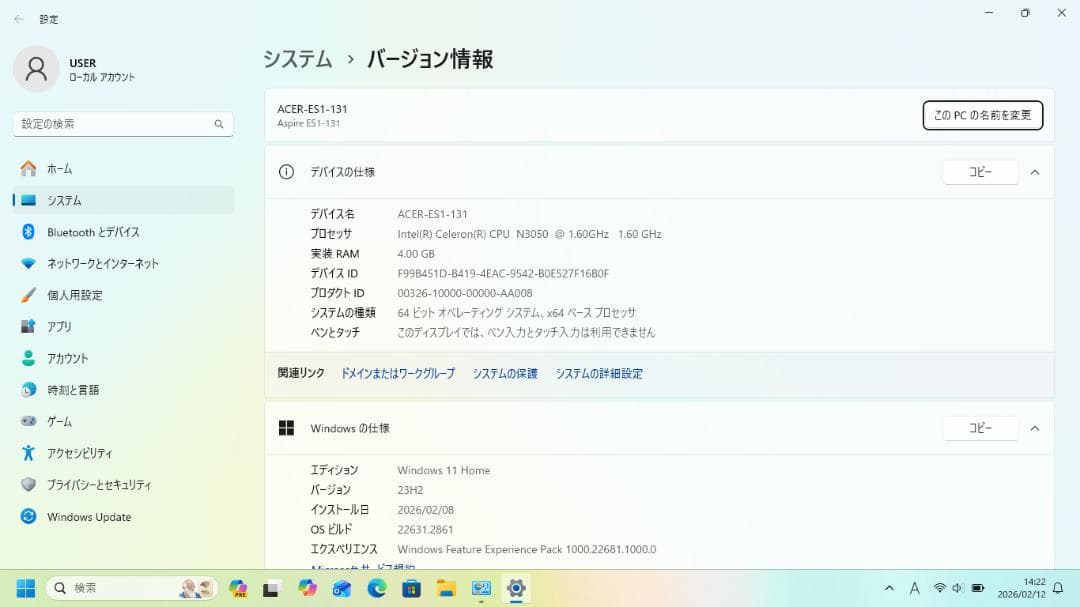Open 個人用設定 page
Image resolution: width=1080 pixels, height=607 pixels.
[x=123, y=295]
